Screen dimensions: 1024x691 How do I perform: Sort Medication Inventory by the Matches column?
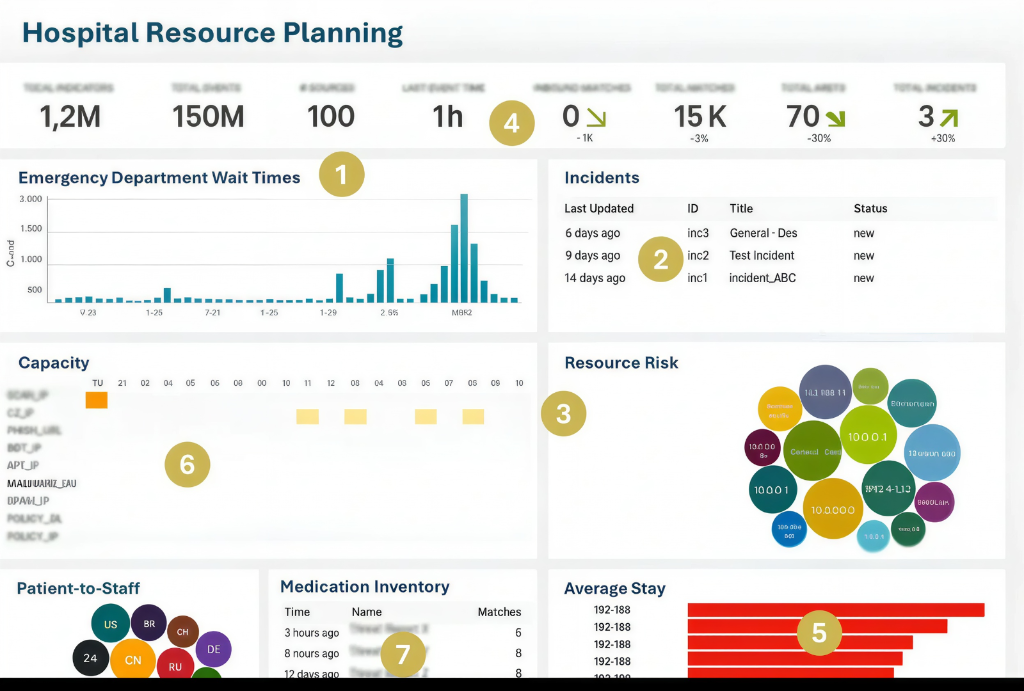pyautogui.click(x=499, y=612)
